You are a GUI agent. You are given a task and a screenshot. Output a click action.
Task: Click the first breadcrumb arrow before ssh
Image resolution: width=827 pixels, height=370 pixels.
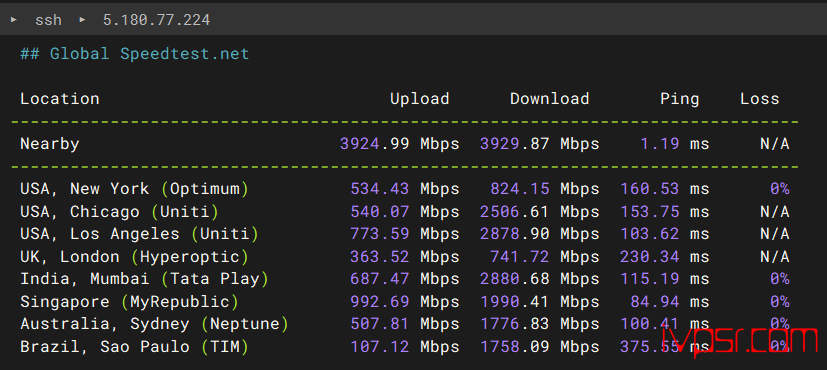(x=14, y=20)
